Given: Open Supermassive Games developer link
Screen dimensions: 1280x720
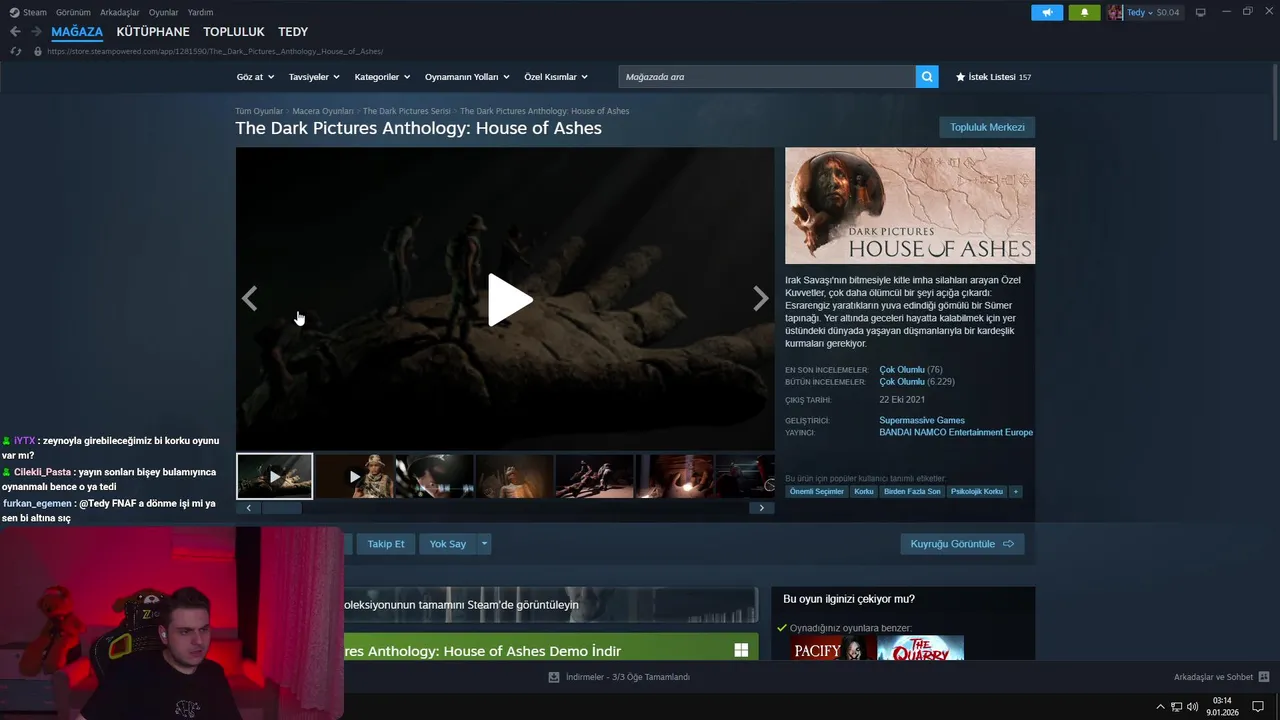Looking at the screenshot, I should click(922, 420).
